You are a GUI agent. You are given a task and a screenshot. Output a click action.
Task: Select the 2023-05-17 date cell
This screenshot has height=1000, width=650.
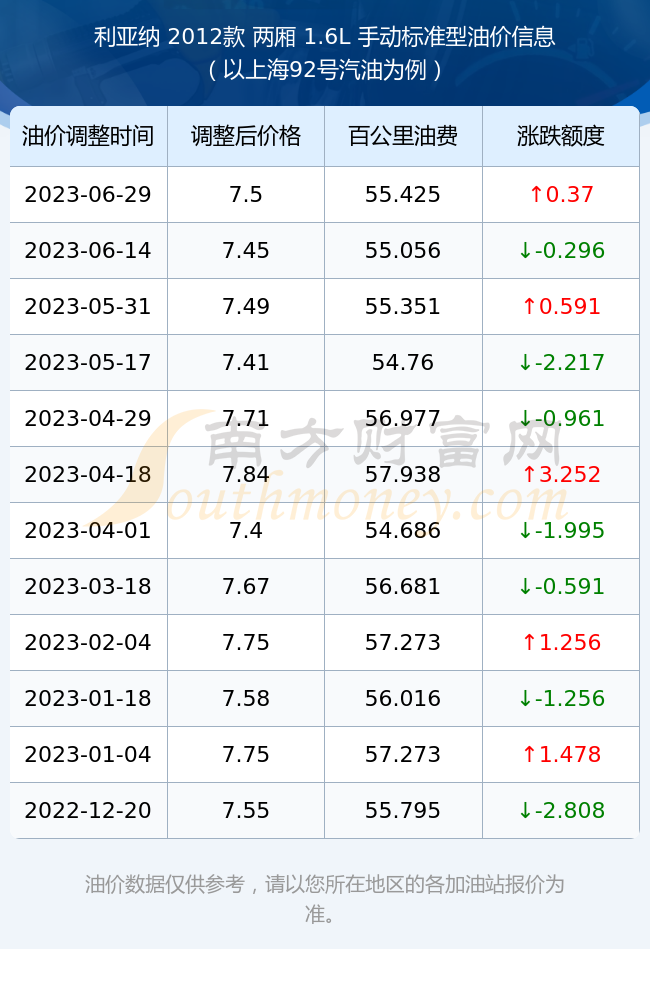point(88,363)
